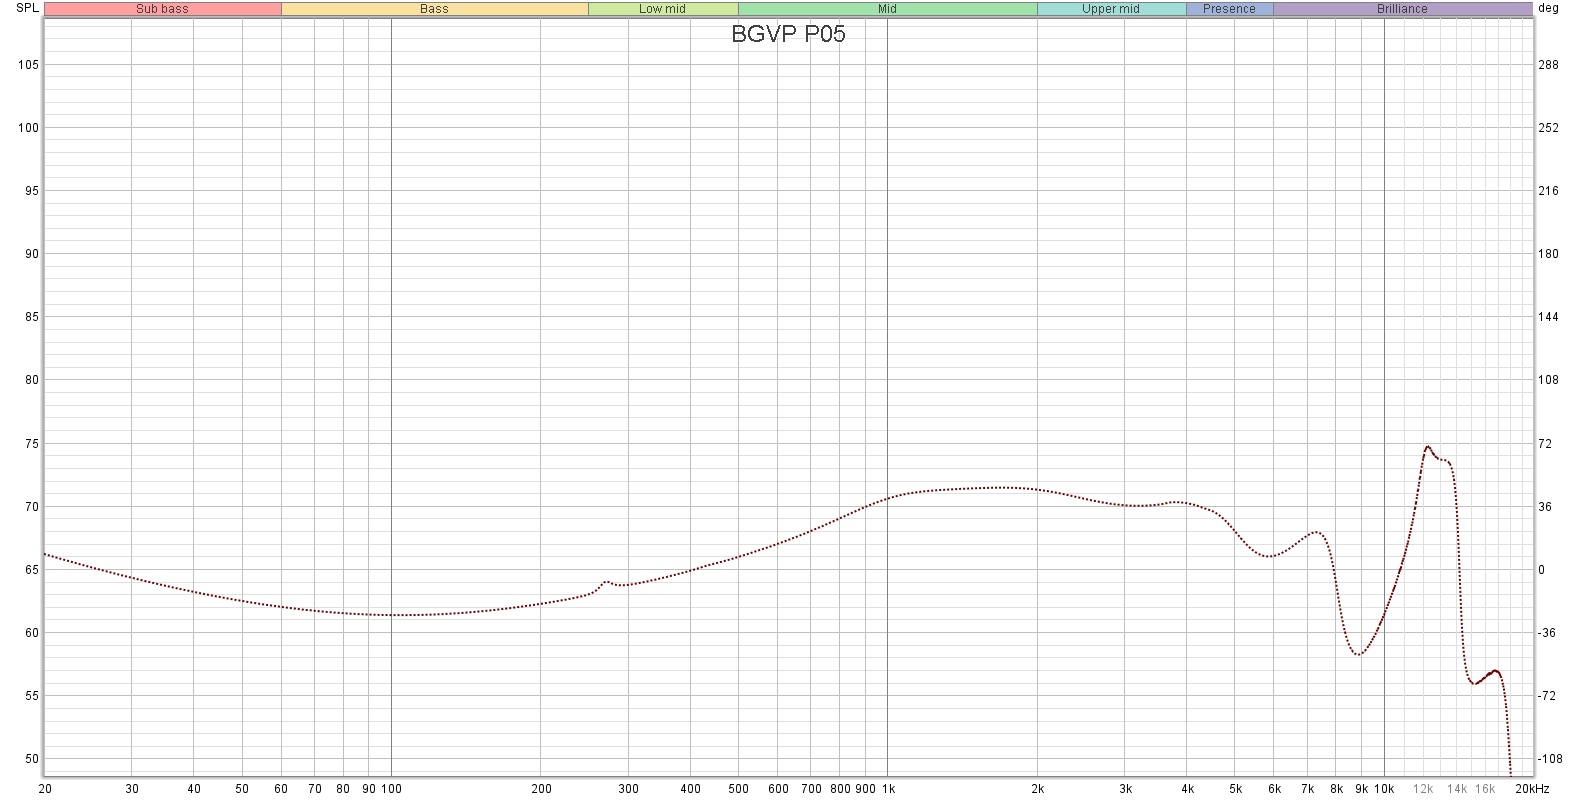1590x801 pixels.
Task: Click the 3k frequency tick label
Action: point(1125,789)
